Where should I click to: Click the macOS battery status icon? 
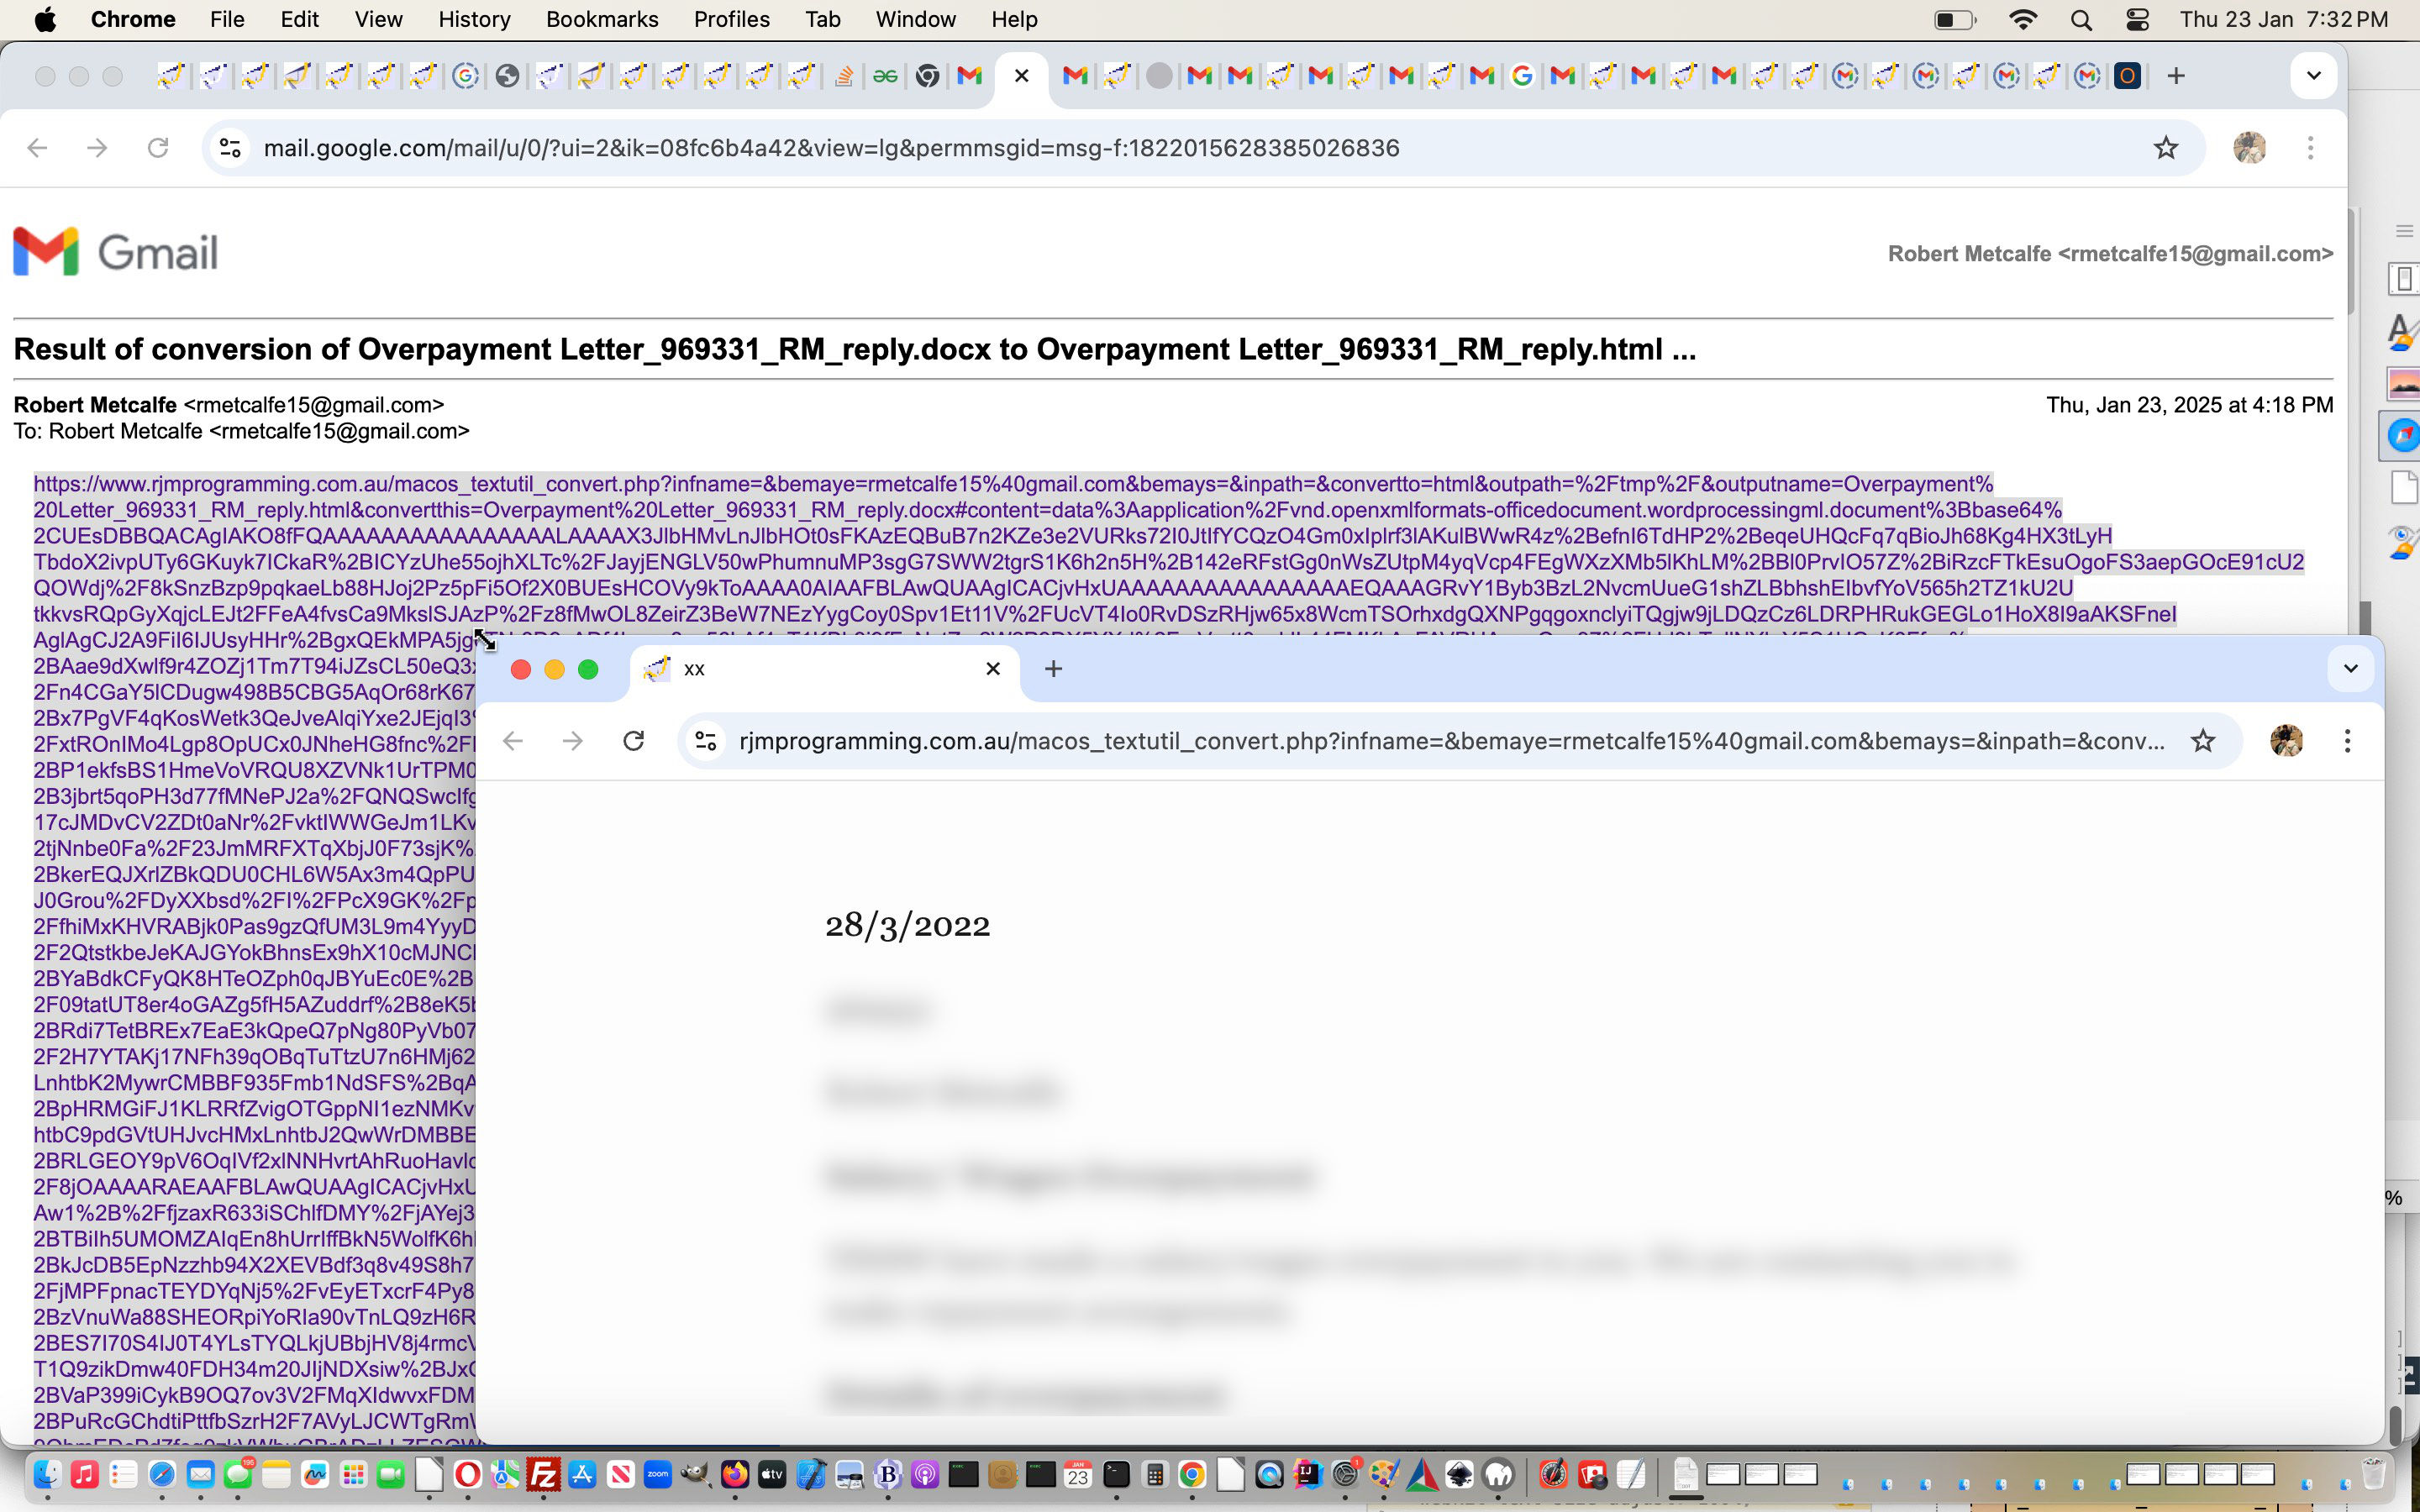[1954, 21]
